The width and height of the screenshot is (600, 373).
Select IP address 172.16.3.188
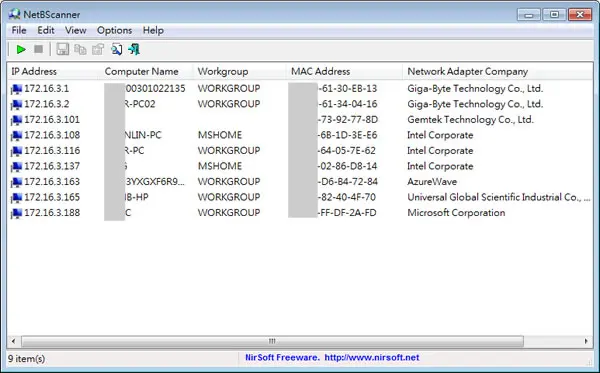[x=52, y=212]
